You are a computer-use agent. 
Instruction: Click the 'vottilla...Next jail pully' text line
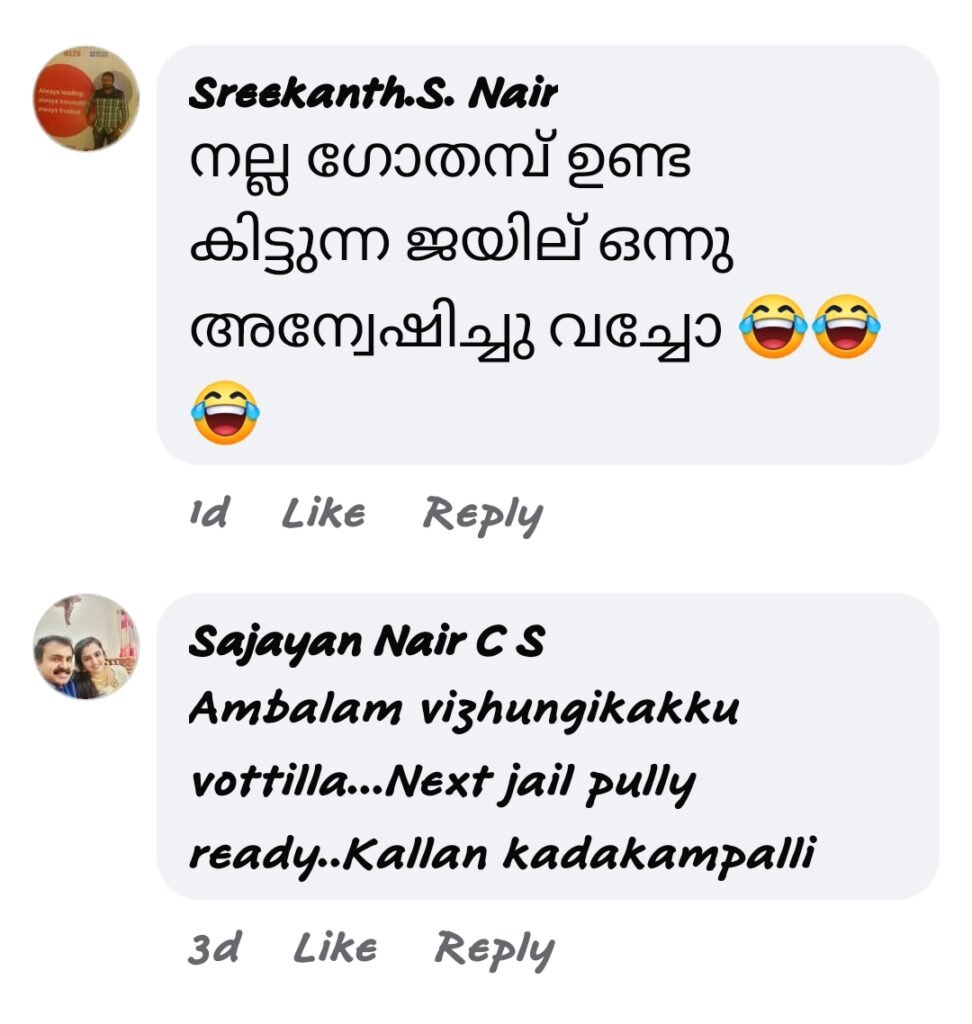(x=442, y=784)
